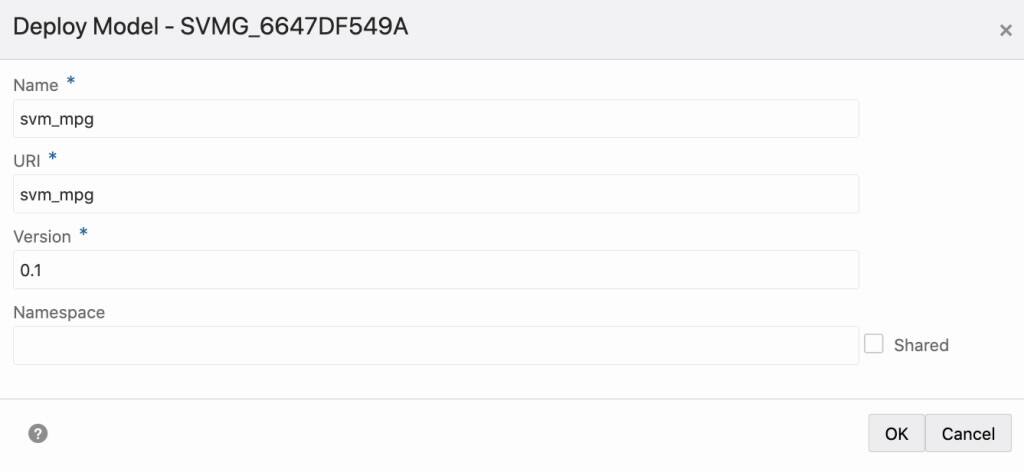Focus the Version input field containing 0.1
The image size is (1024, 472).
point(436,270)
